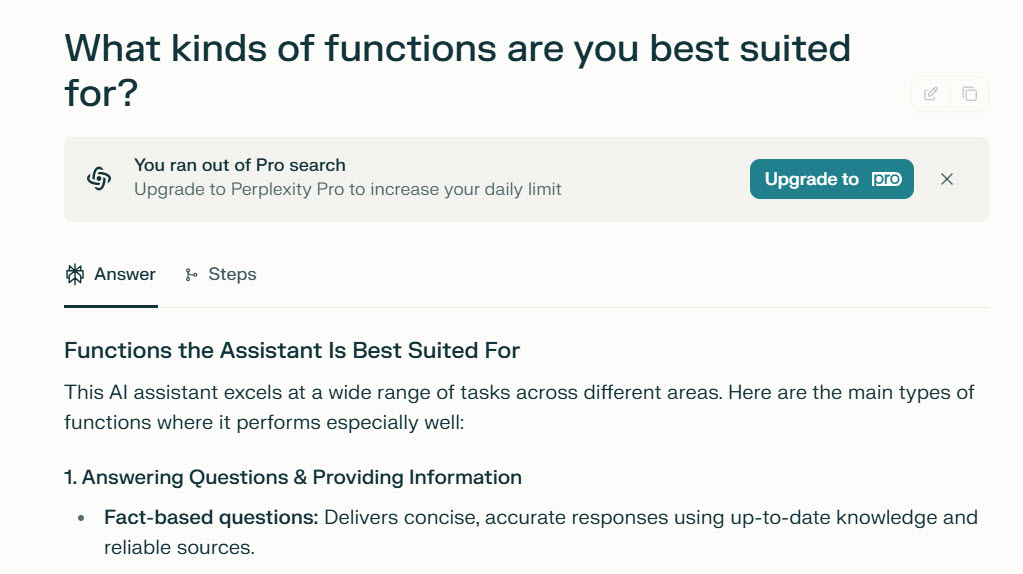Click the word 'for?' in the title
The height and width of the screenshot is (574, 1023).
click(101, 95)
